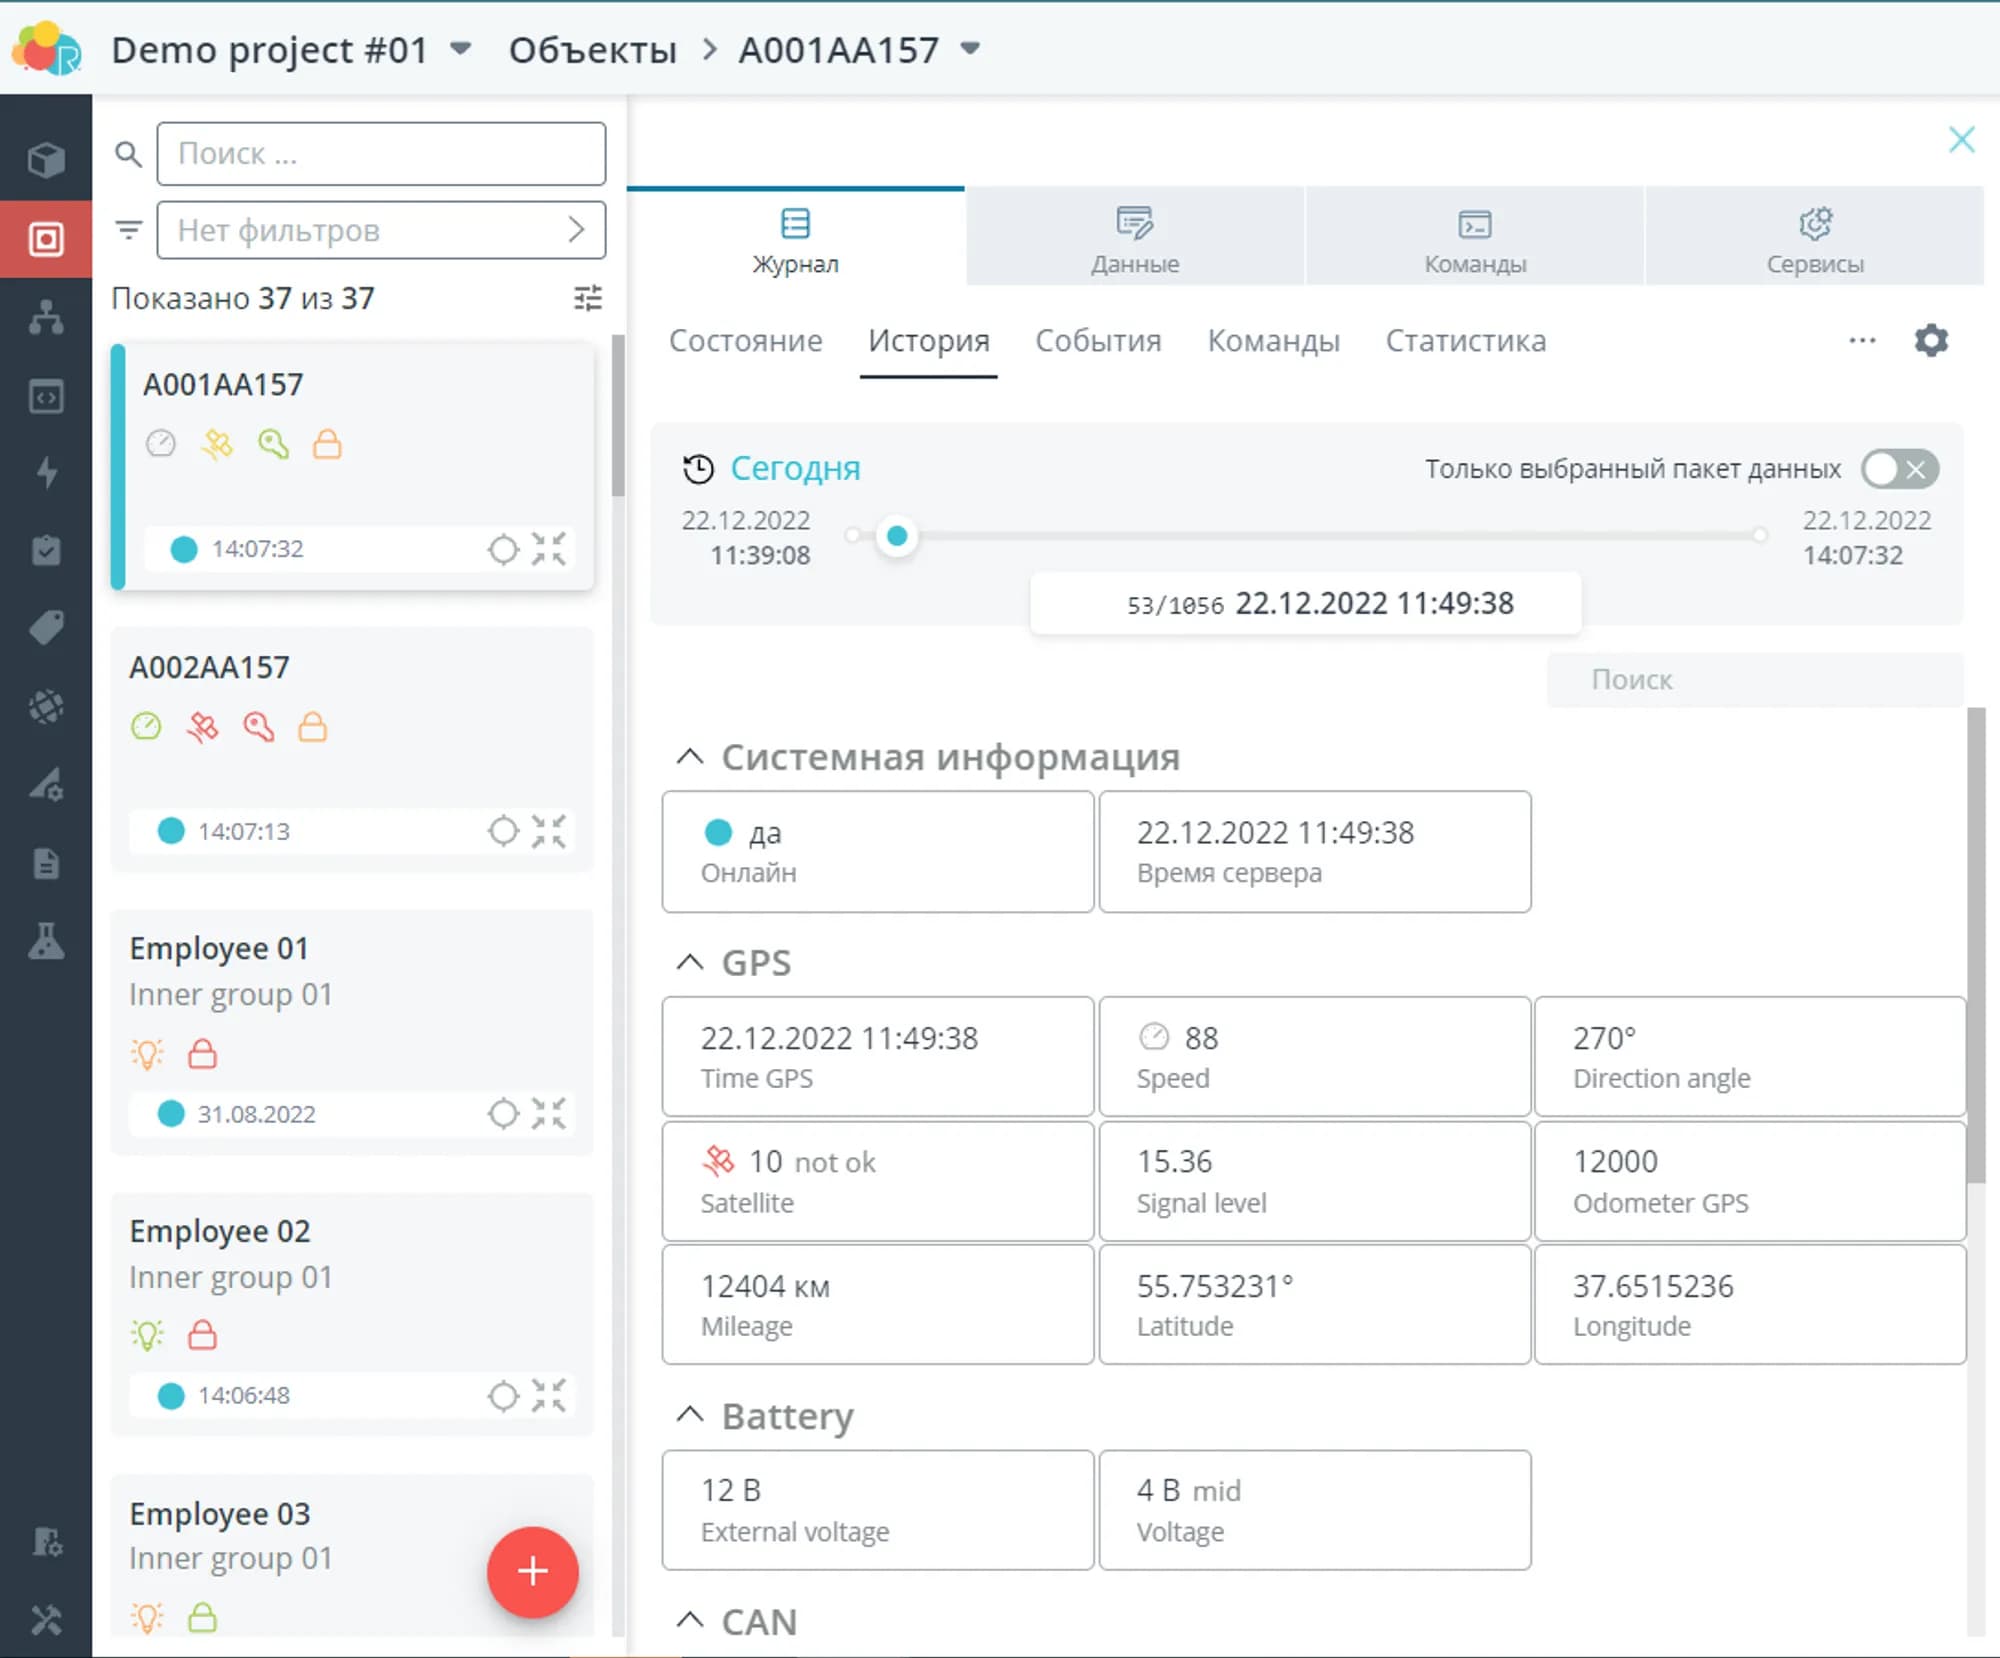The height and width of the screenshot is (1658, 2000).
Task: Collapse the Battery section
Action: tap(690, 1415)
